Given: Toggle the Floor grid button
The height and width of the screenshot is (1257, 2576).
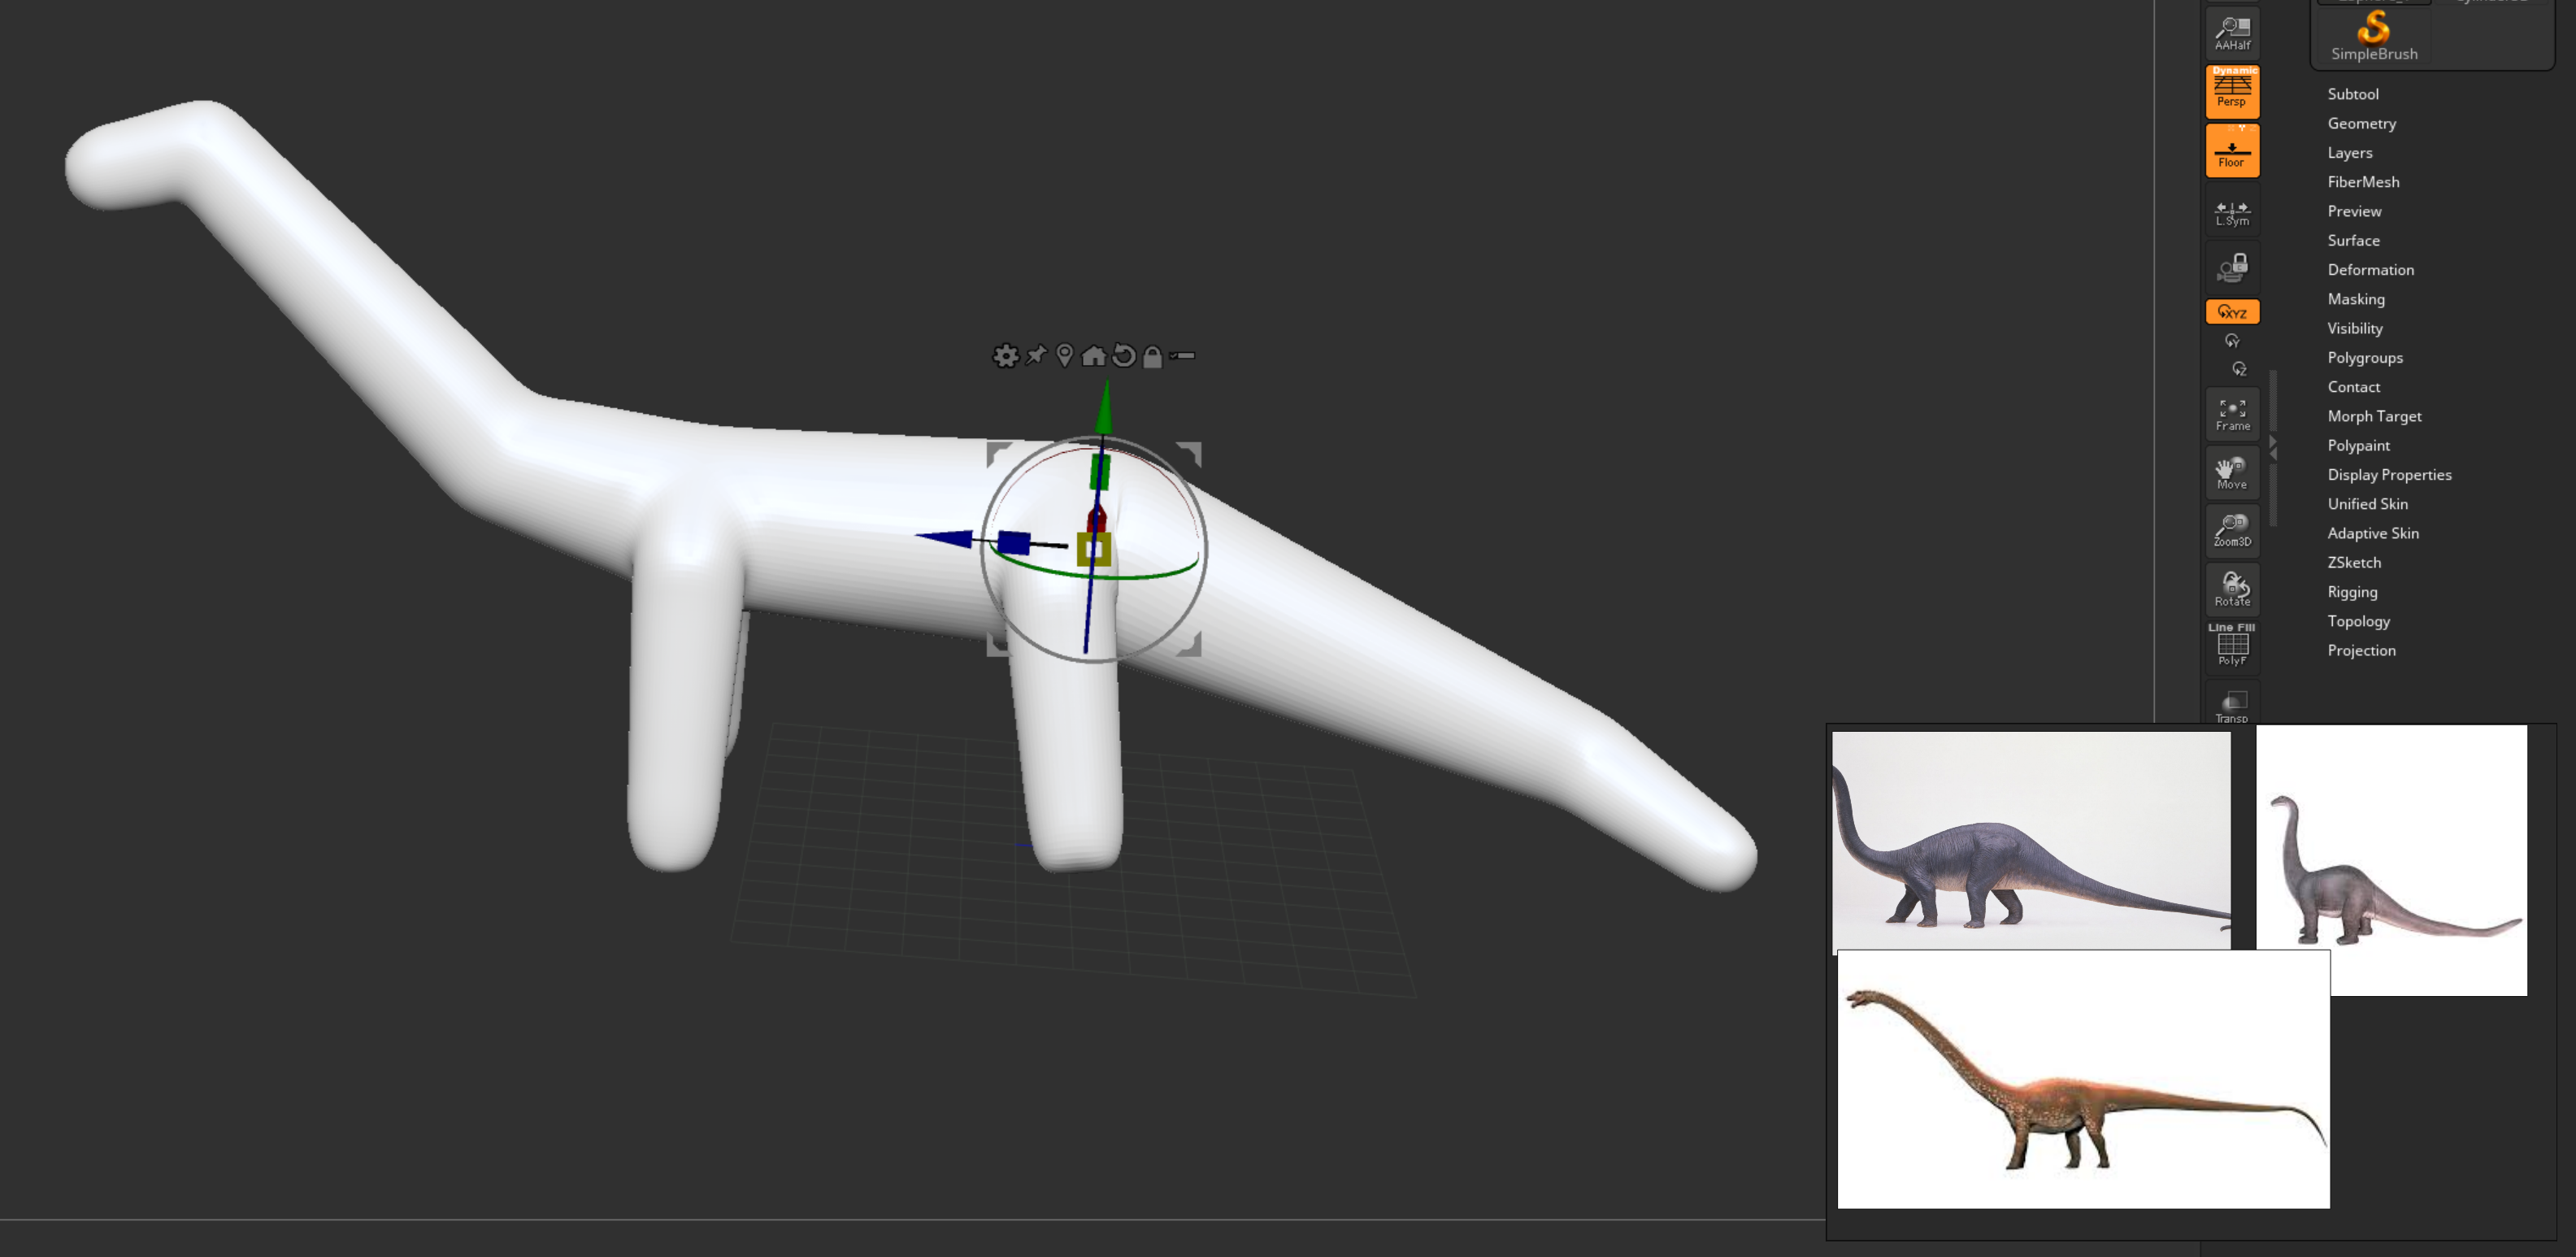Looking at the screenshot, I should (x=2232, y=151).
